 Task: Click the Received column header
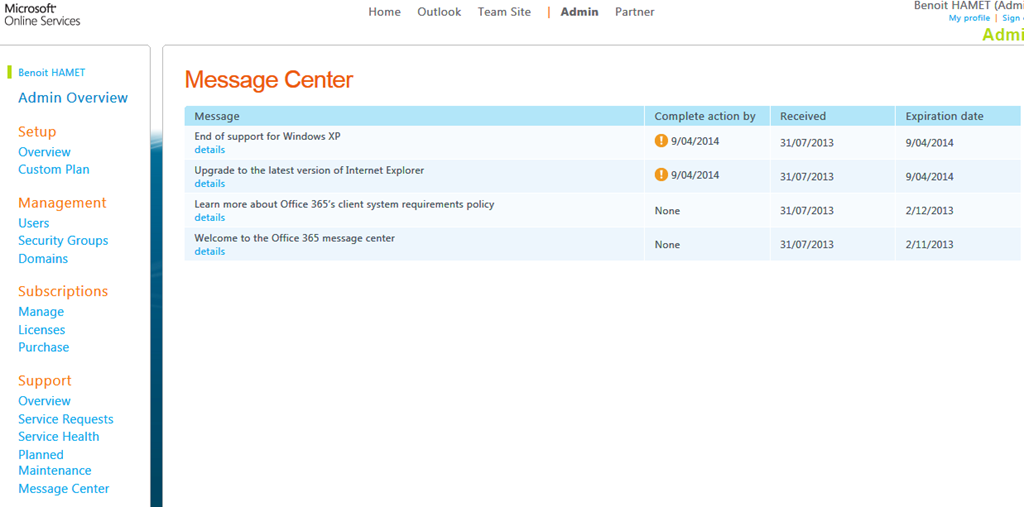pyautogui.click(x=803, y=116)
